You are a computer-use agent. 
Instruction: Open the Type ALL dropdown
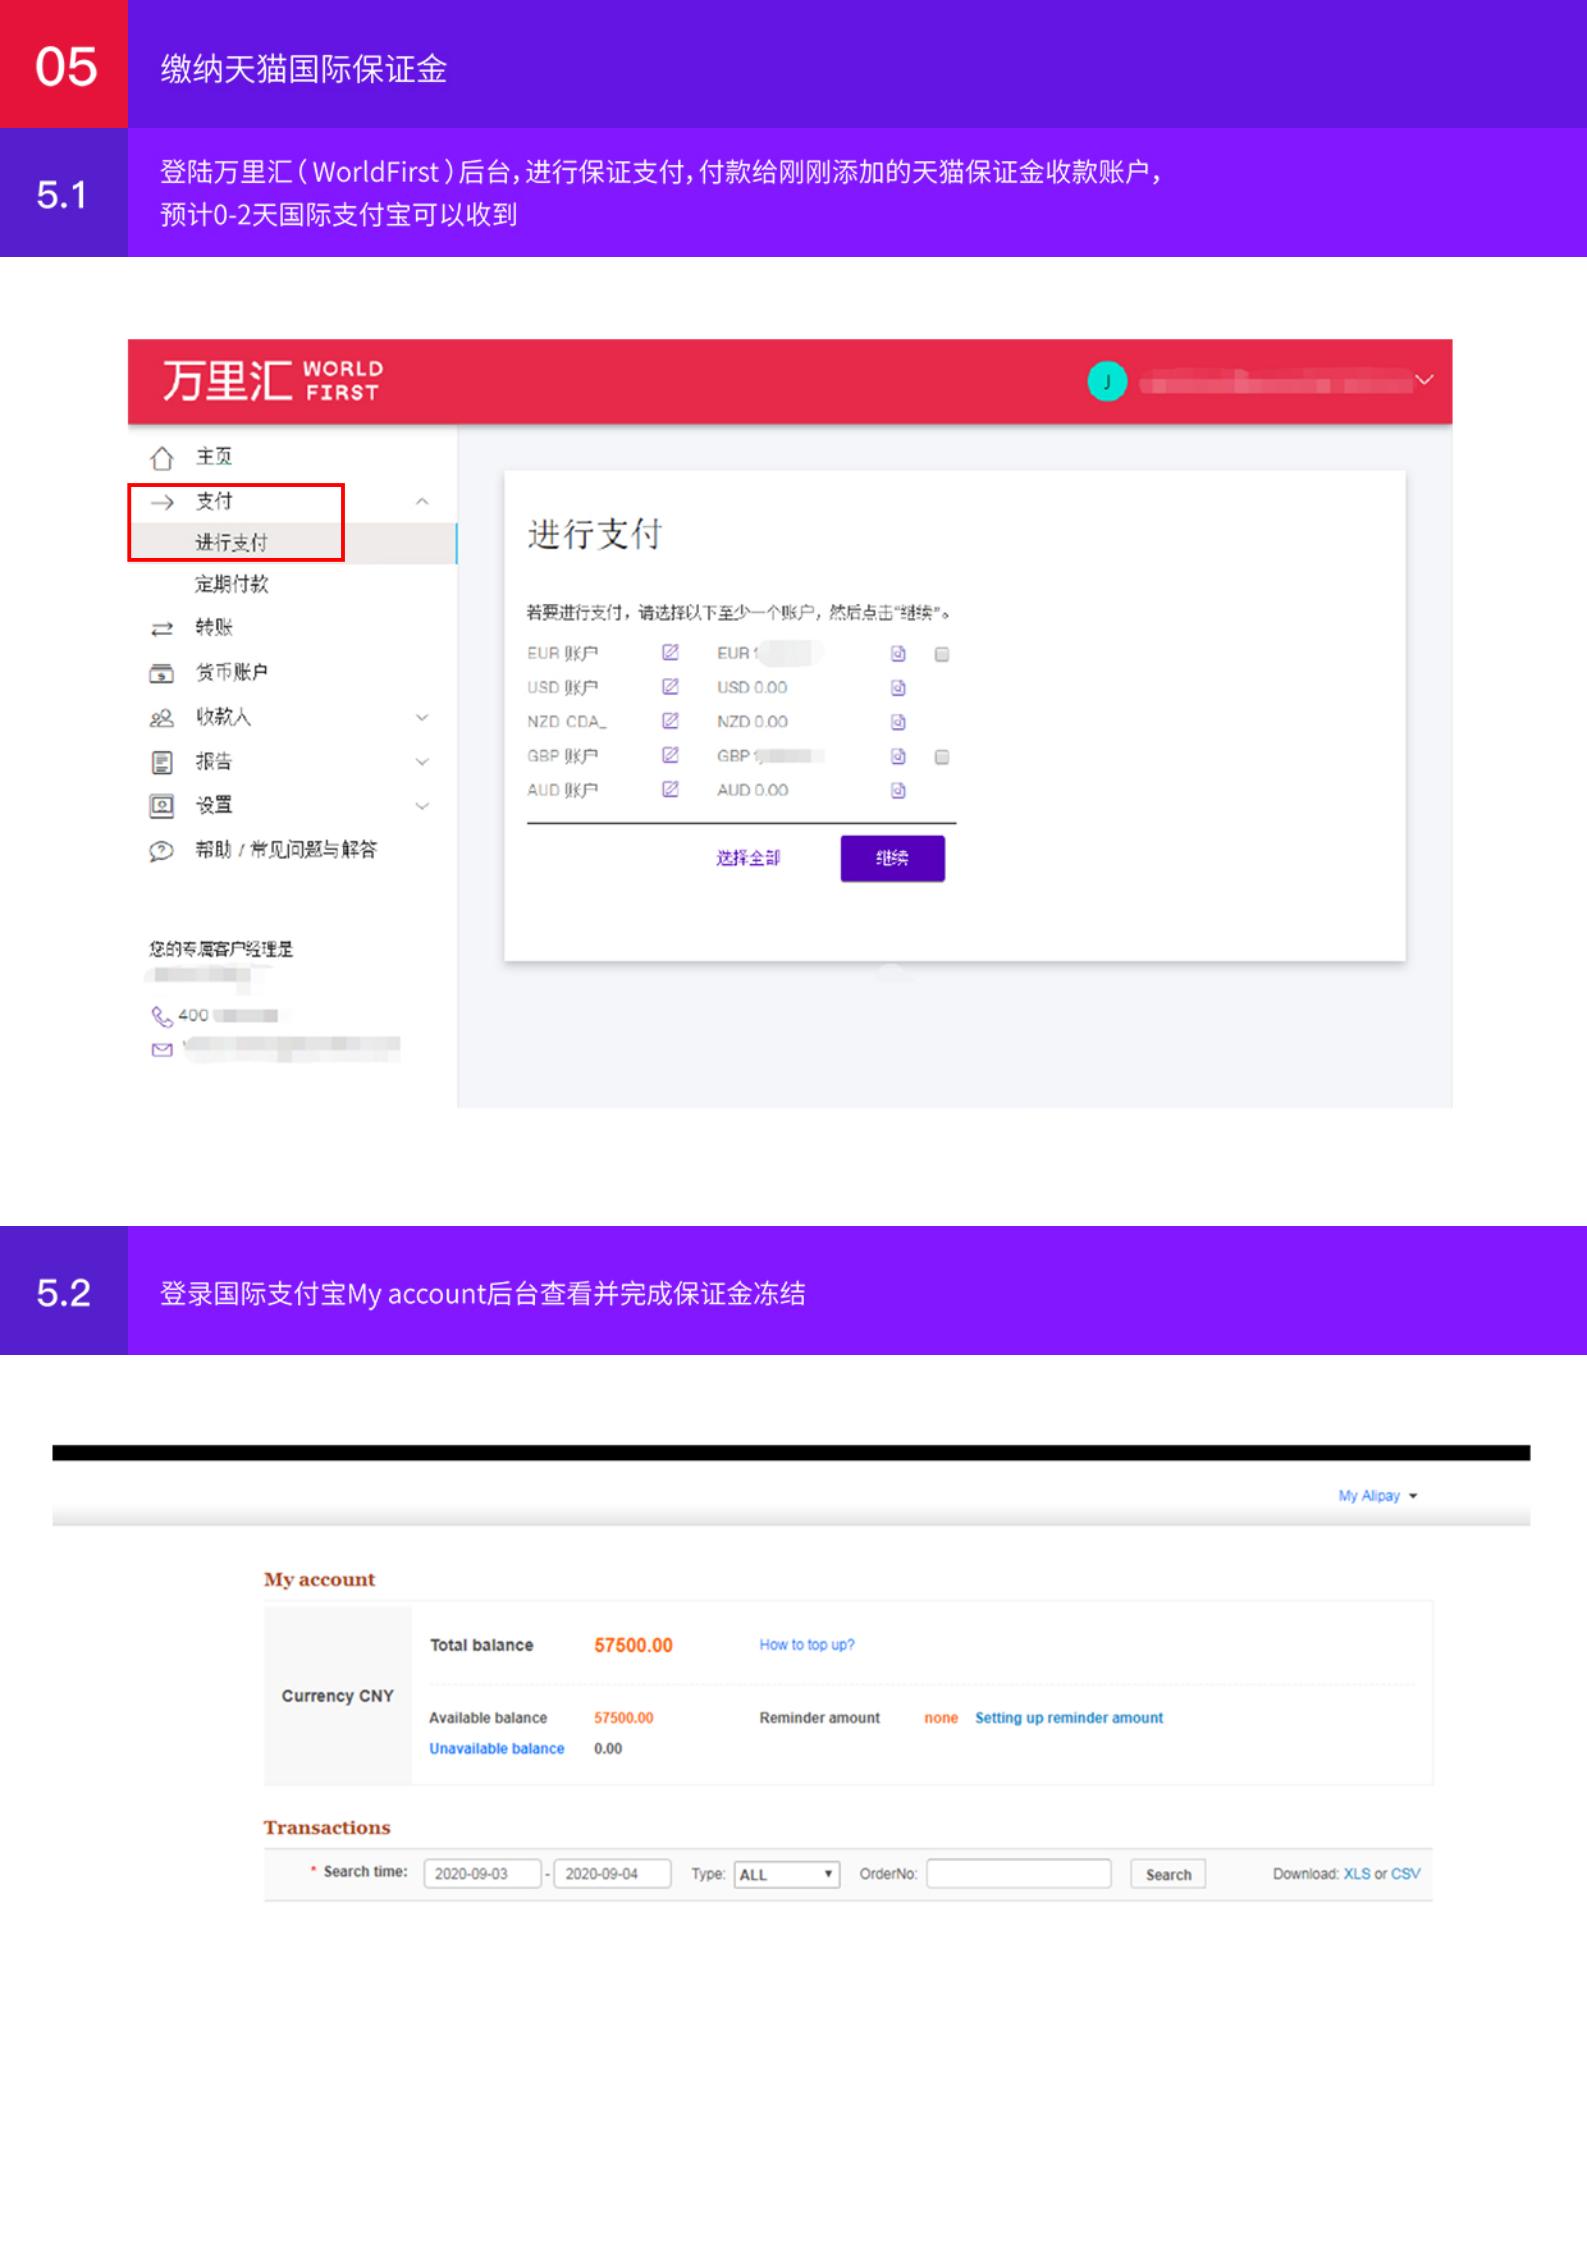[x=787, y=1875]
